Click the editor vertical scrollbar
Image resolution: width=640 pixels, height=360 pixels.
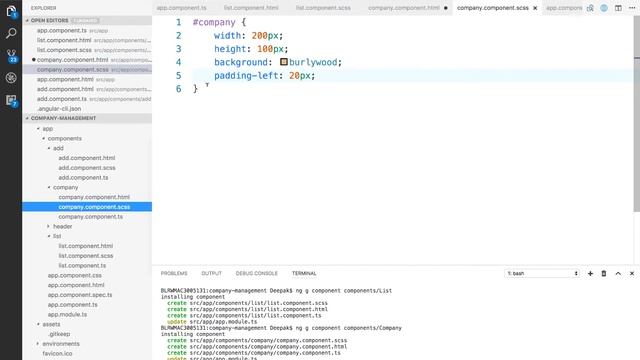click(636, 114)
